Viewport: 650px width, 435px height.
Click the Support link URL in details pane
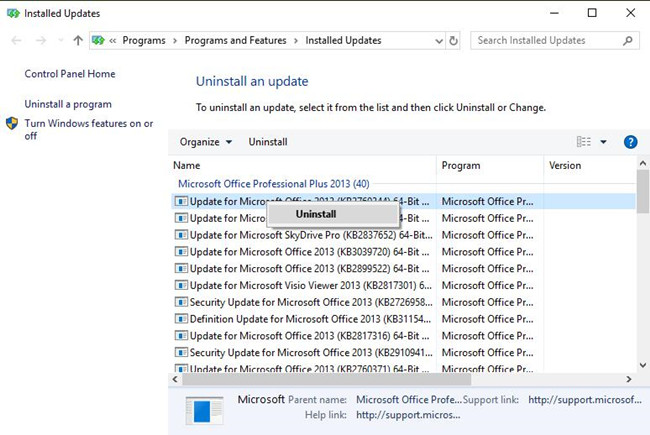click(585, 400)
